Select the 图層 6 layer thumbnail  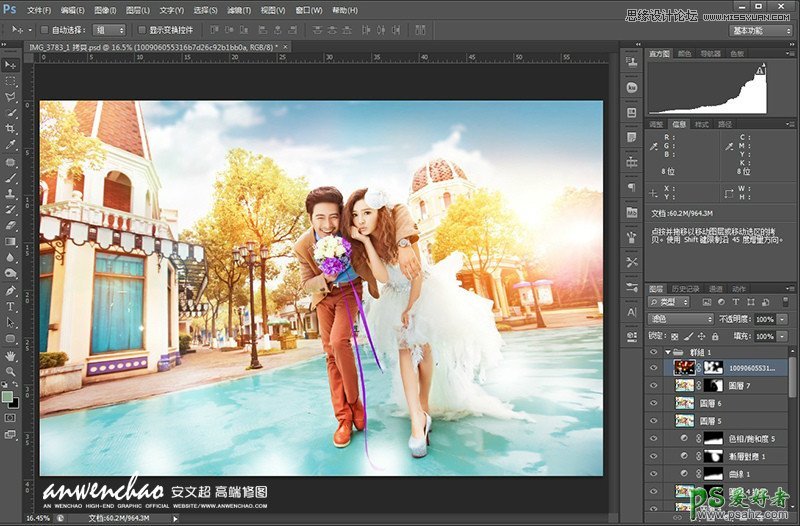click(684, 403)
